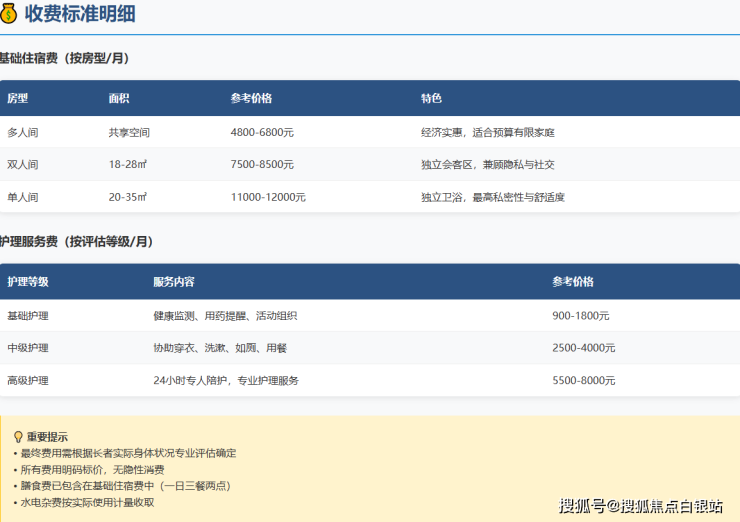
Task: Click the 多人间 room type cell
Action: click(x=23, y=132)
